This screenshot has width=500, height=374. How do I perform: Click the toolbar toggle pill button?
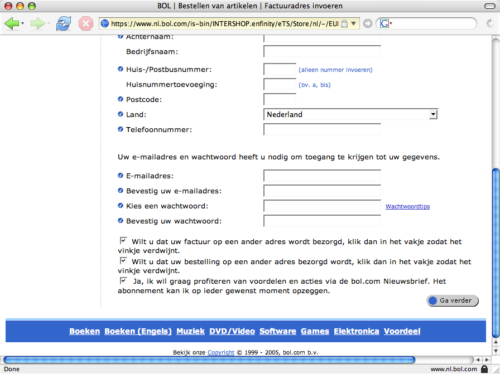tap(490, 6)
